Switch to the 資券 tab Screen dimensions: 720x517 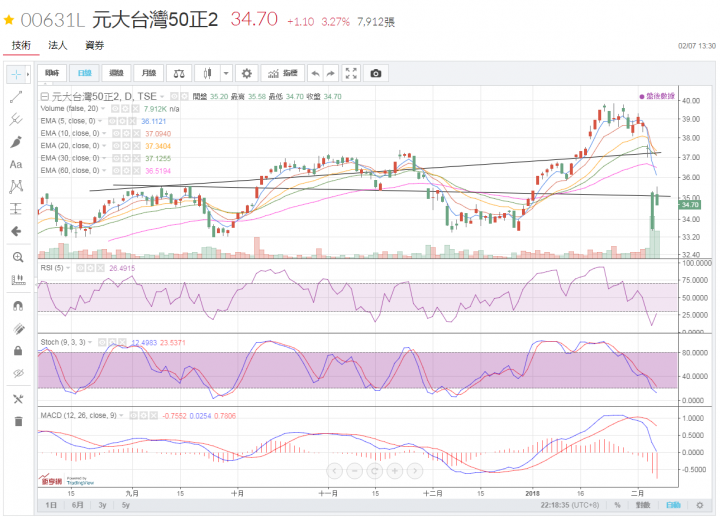(x=94, y=45)
